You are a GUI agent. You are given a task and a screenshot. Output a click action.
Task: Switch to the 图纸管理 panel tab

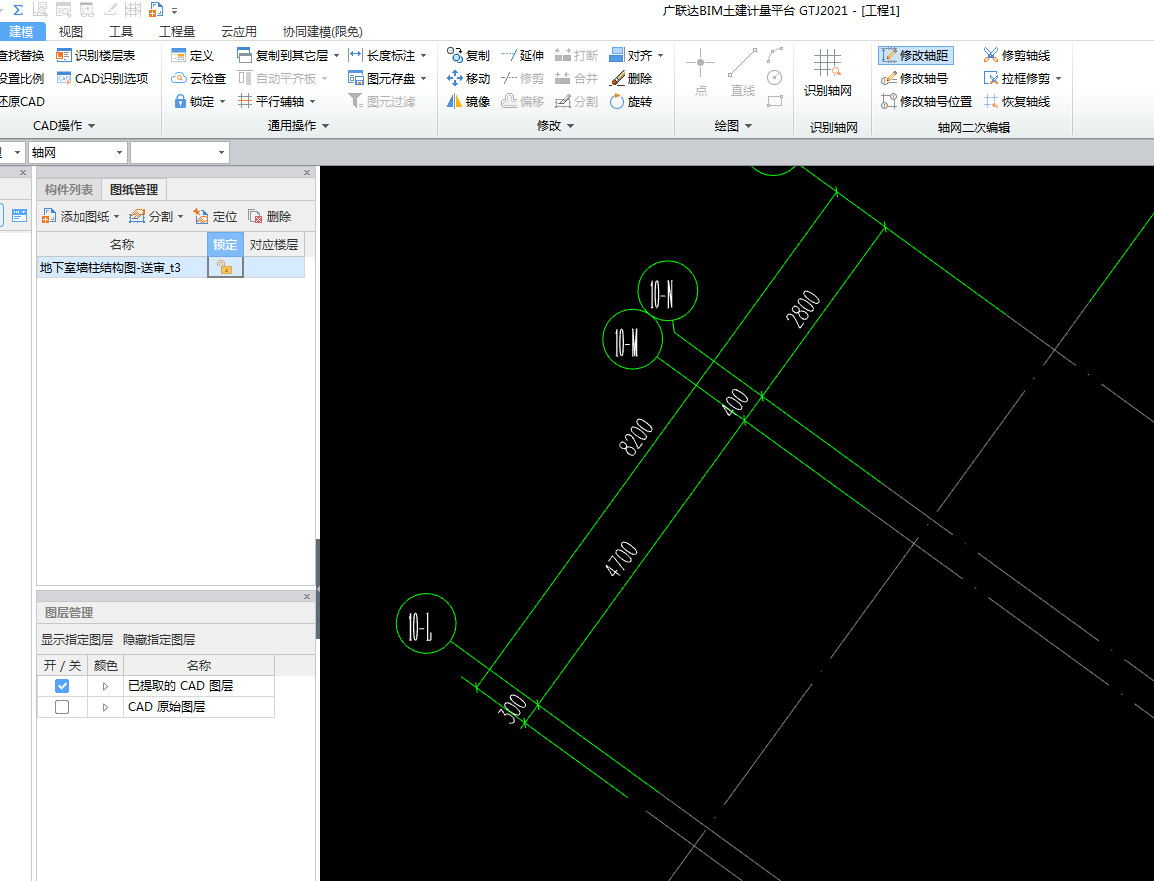(x=134, y=189)
